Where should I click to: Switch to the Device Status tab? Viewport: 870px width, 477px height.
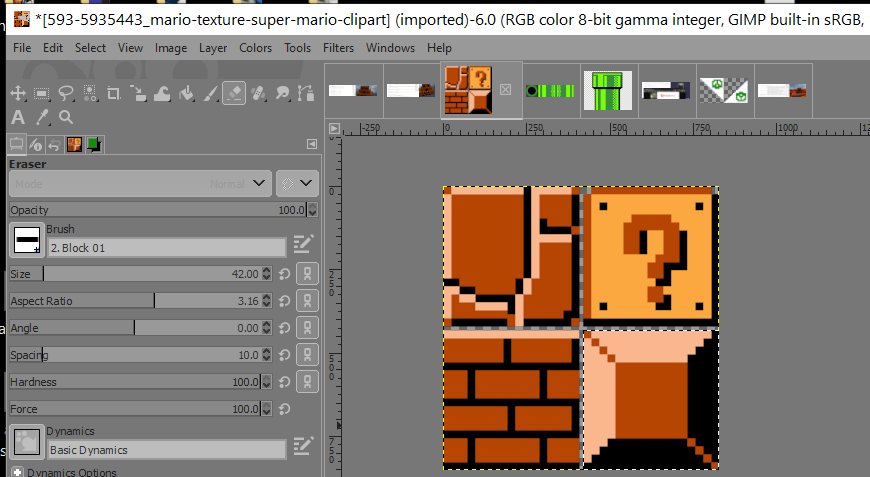click(36, 145)
